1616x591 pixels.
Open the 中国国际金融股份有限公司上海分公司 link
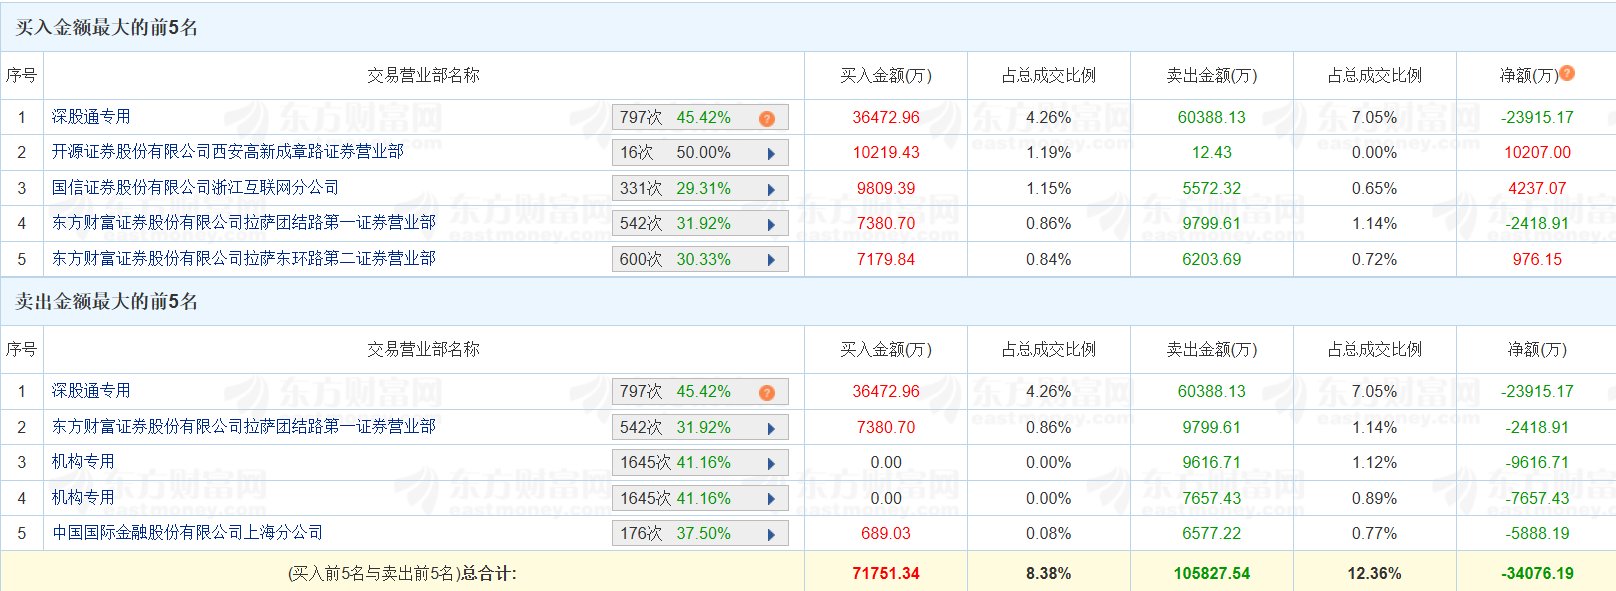pos(187,533)
